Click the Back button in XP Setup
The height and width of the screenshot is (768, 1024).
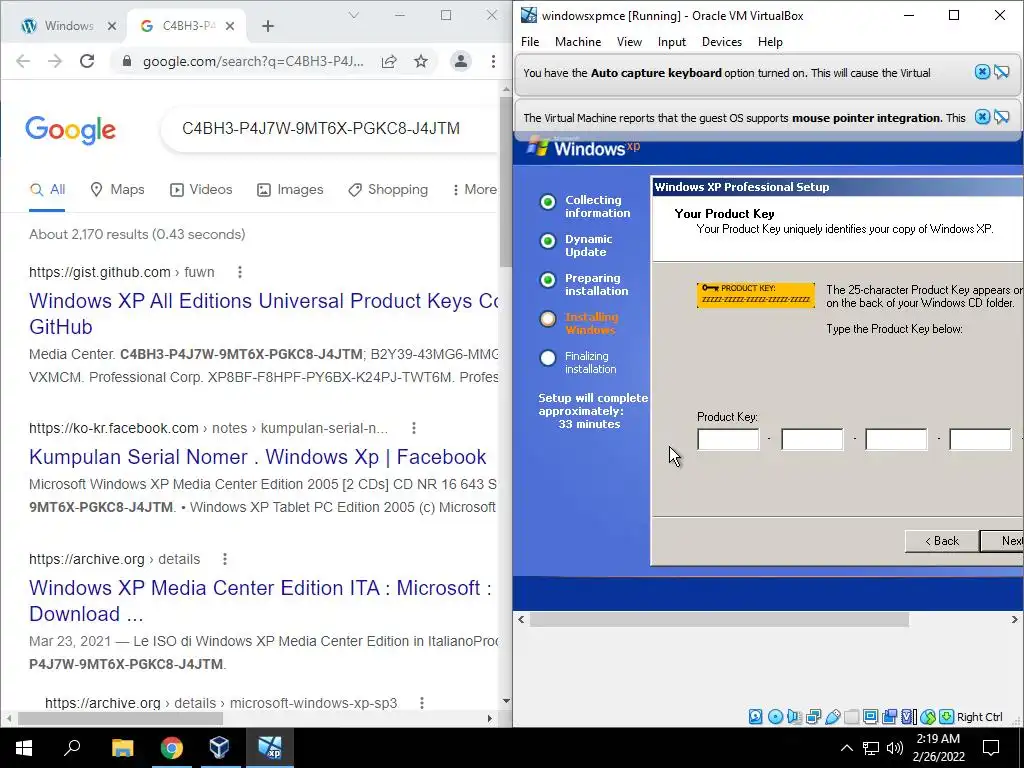click(942, 541)
